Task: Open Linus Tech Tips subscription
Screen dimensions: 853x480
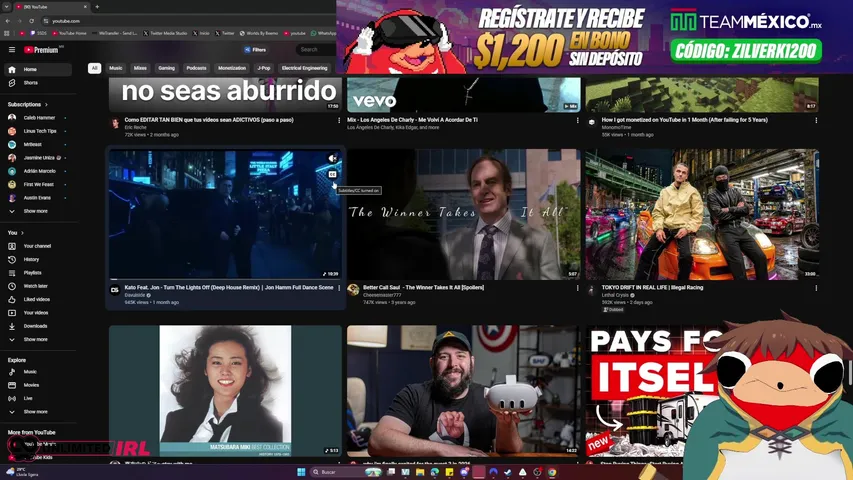Action: (x=38, y=131)
